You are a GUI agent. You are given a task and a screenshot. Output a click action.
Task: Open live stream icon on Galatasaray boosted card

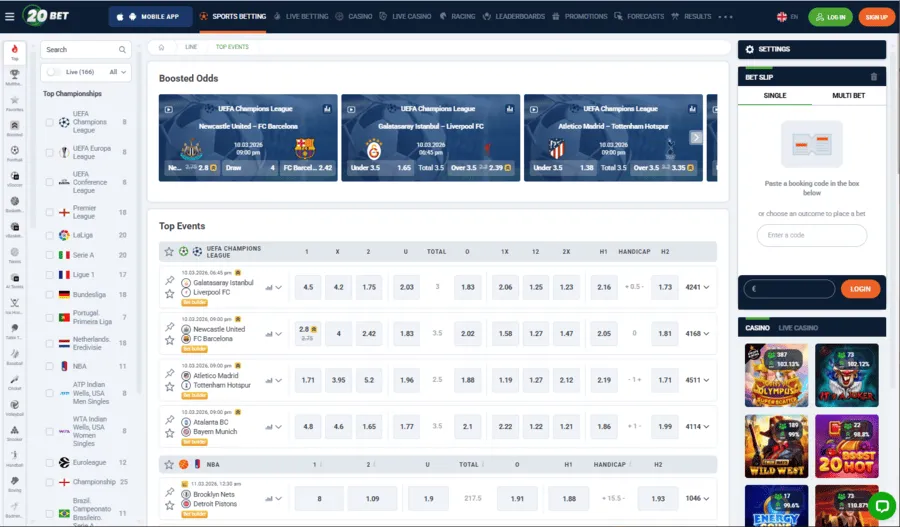point(351,109)
